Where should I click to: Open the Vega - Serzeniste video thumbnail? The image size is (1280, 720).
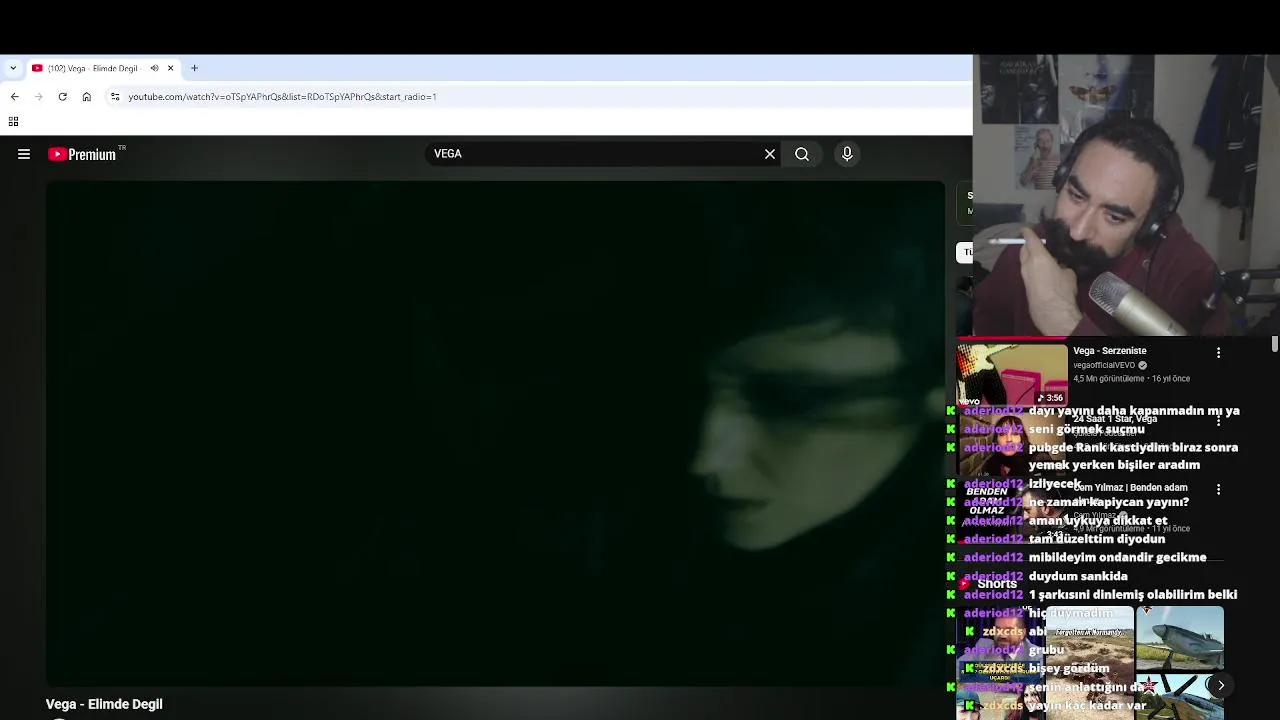pyautogui.click(x=1012, y=375)
